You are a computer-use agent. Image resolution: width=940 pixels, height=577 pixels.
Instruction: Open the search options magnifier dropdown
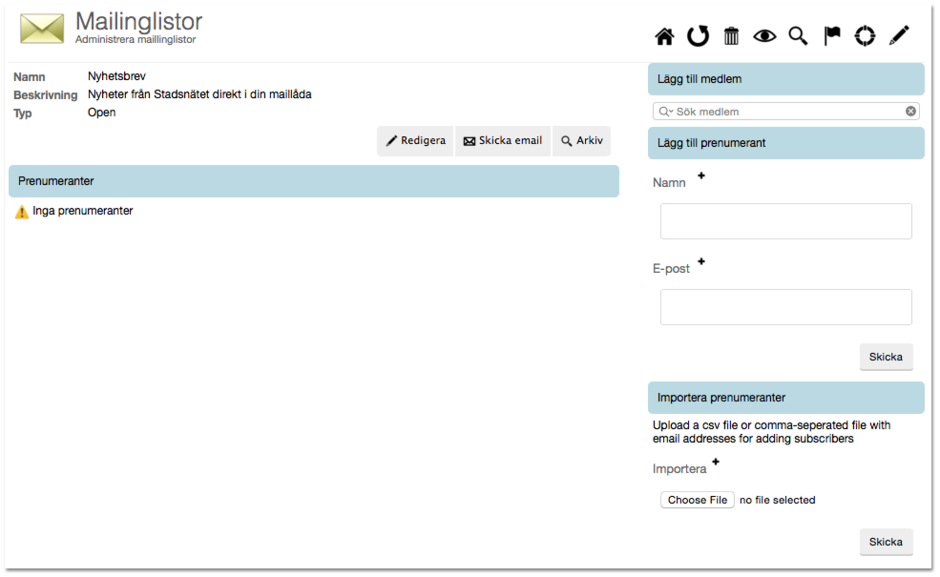pos(666,111)
